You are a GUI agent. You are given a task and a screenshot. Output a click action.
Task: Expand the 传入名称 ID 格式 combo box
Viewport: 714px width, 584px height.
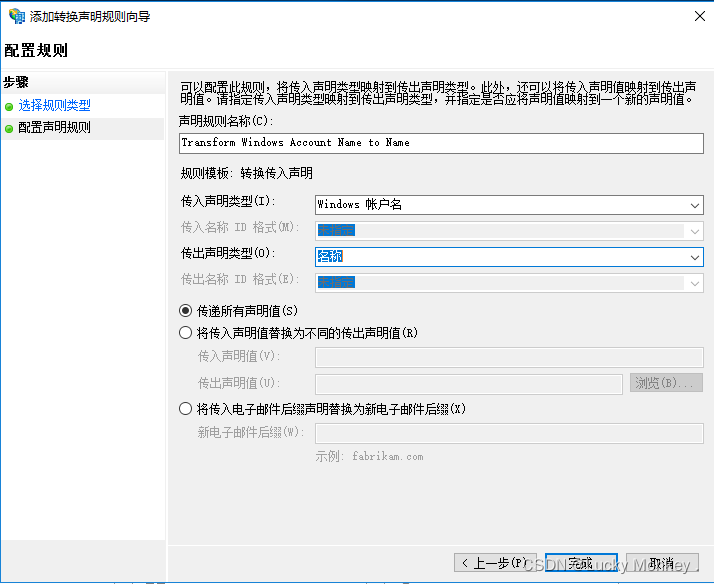coord(509,231)
